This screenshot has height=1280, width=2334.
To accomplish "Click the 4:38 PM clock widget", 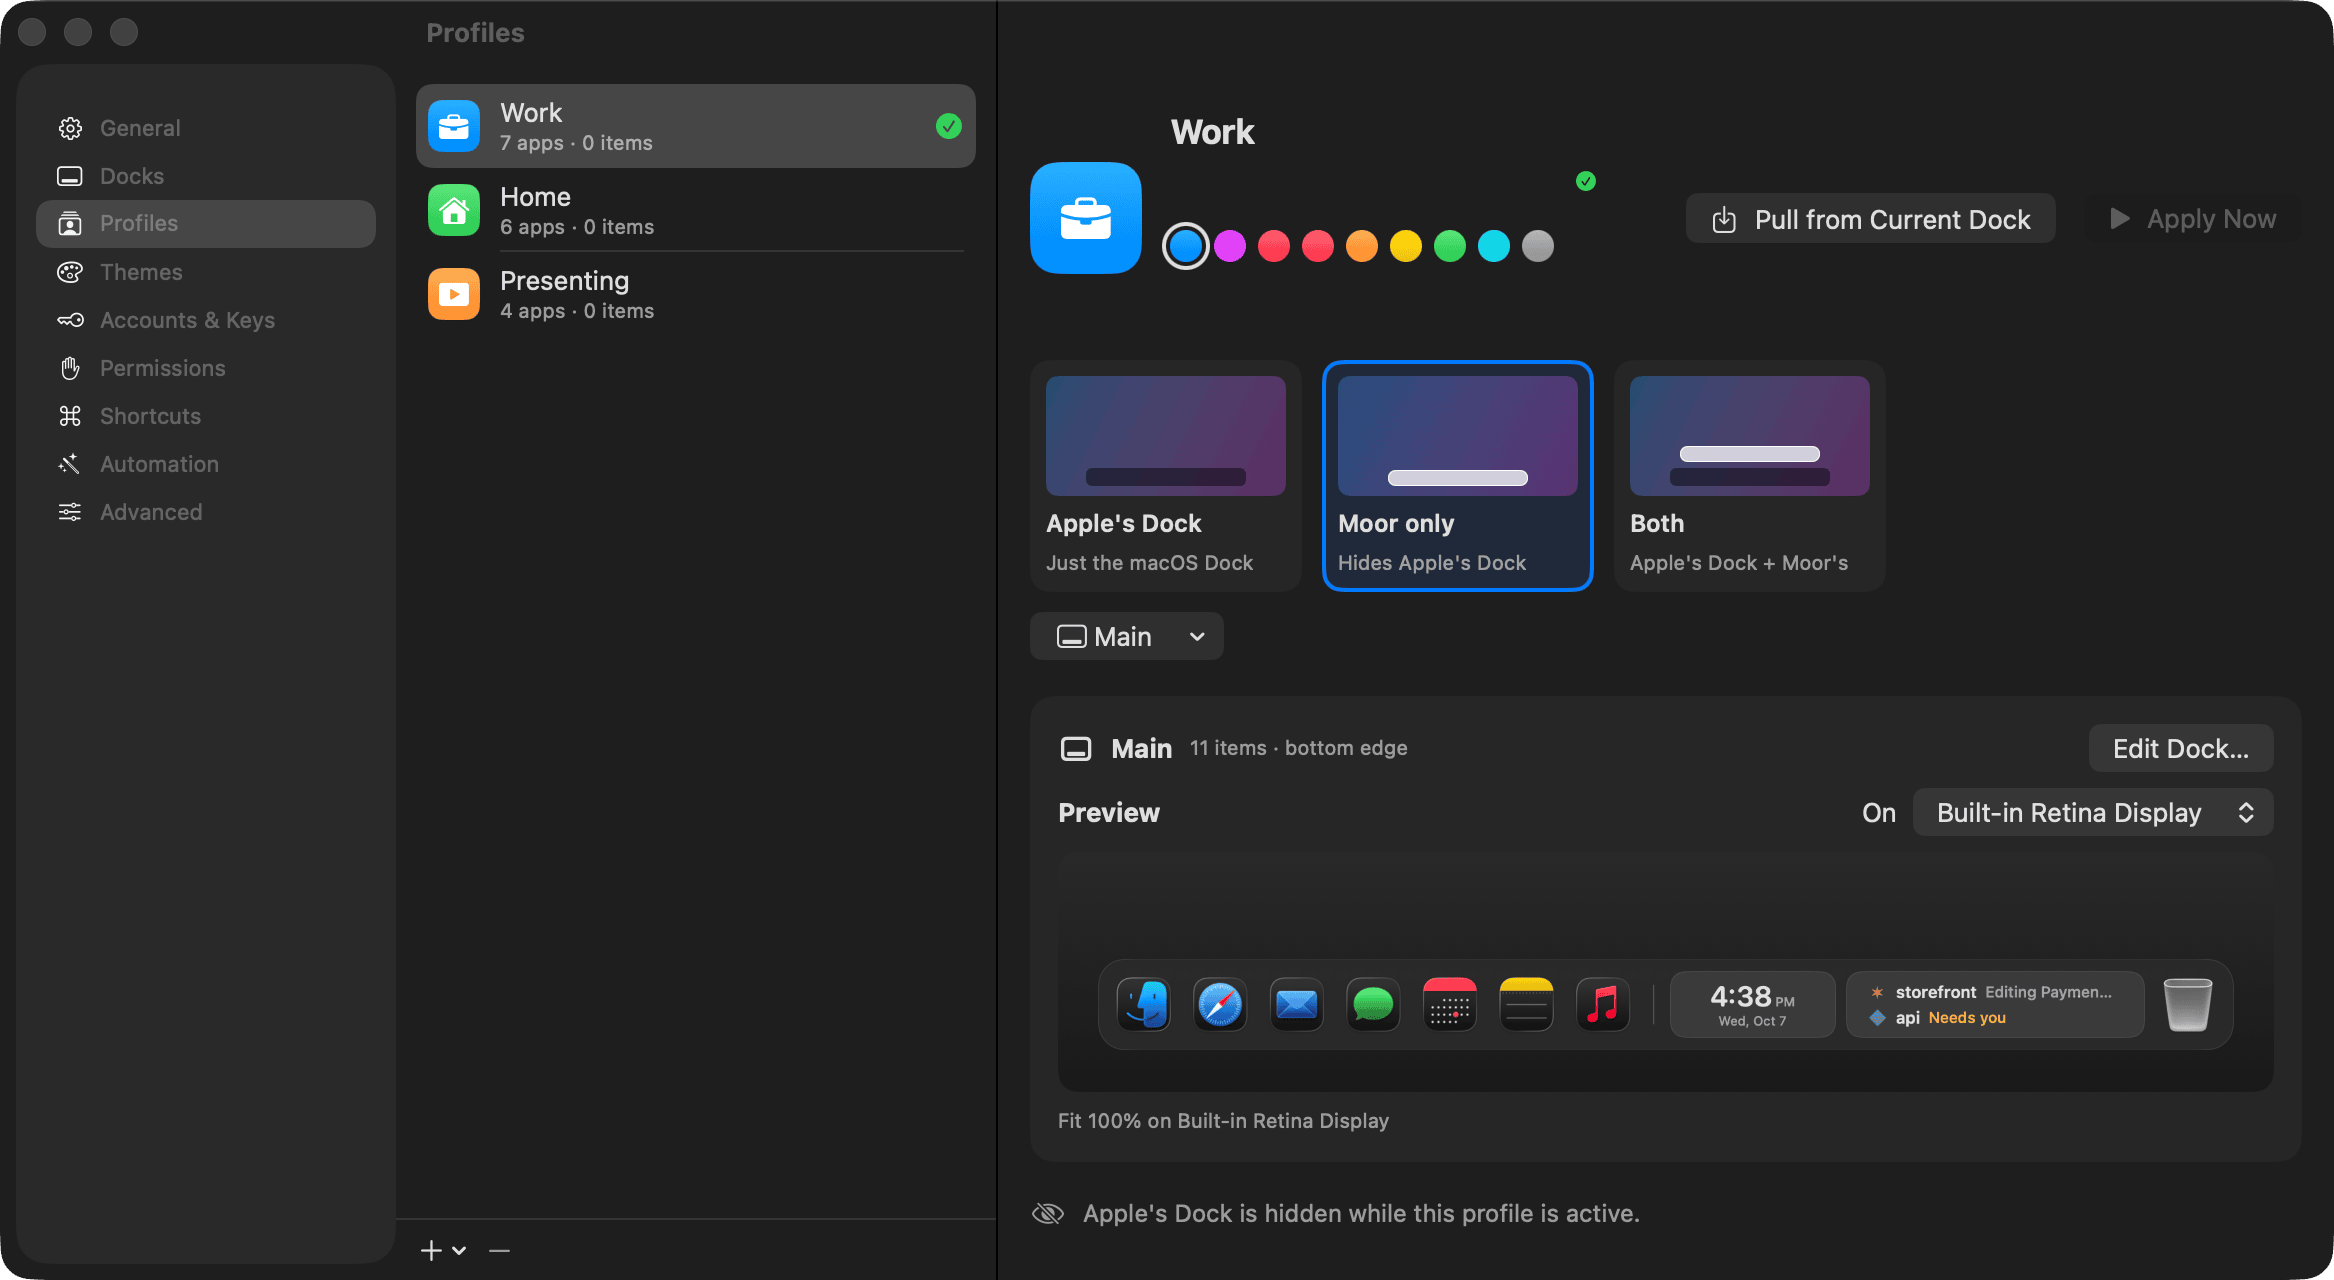I will pyautogui.click(x=1753, y=1005).
